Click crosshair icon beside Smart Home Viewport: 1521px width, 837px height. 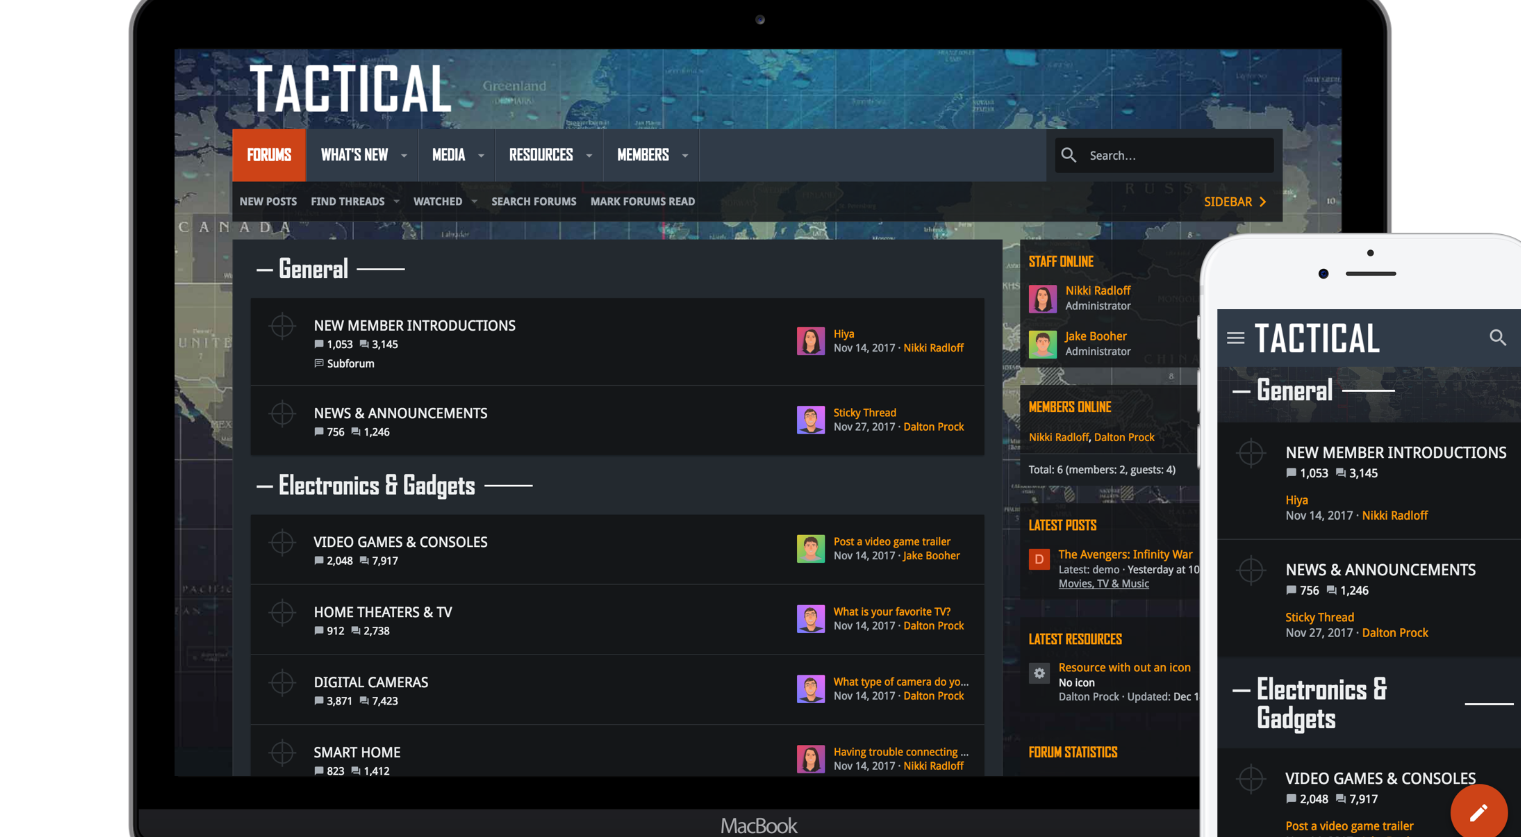(282, 752)
